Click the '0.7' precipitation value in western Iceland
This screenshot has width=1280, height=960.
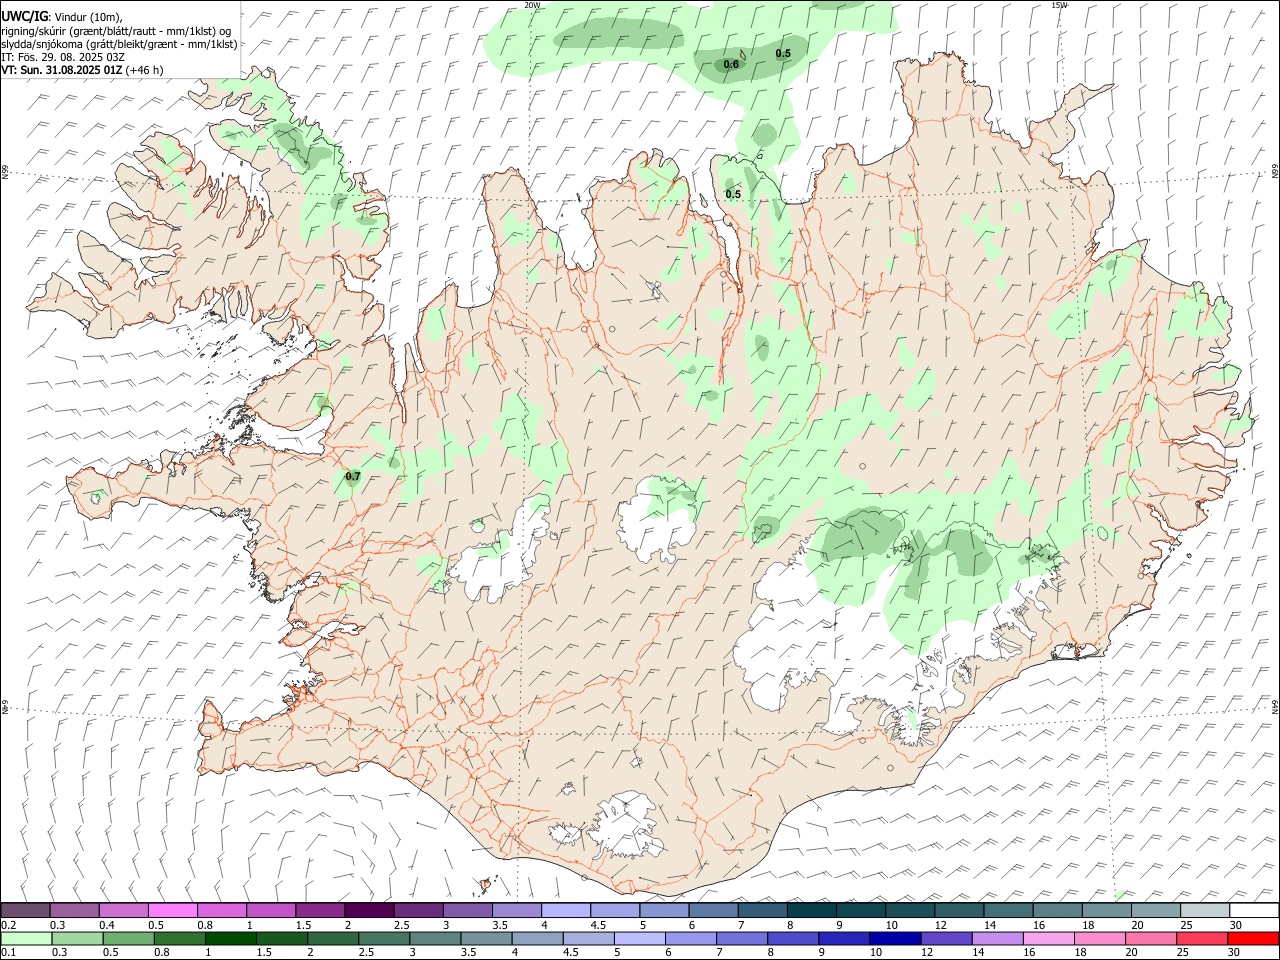[x=352, y=477]
